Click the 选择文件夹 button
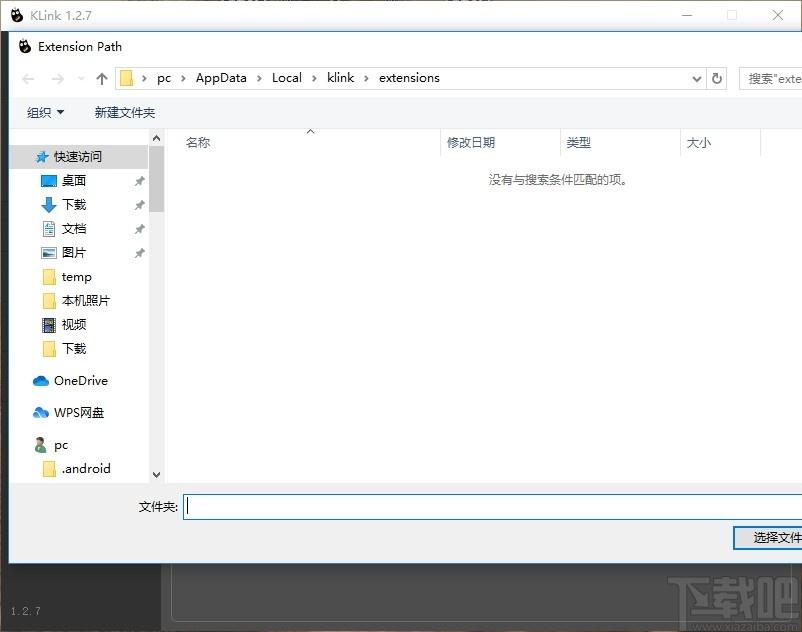Image resolution: width=802 pixels, height=632 pixels. [768, 538]
